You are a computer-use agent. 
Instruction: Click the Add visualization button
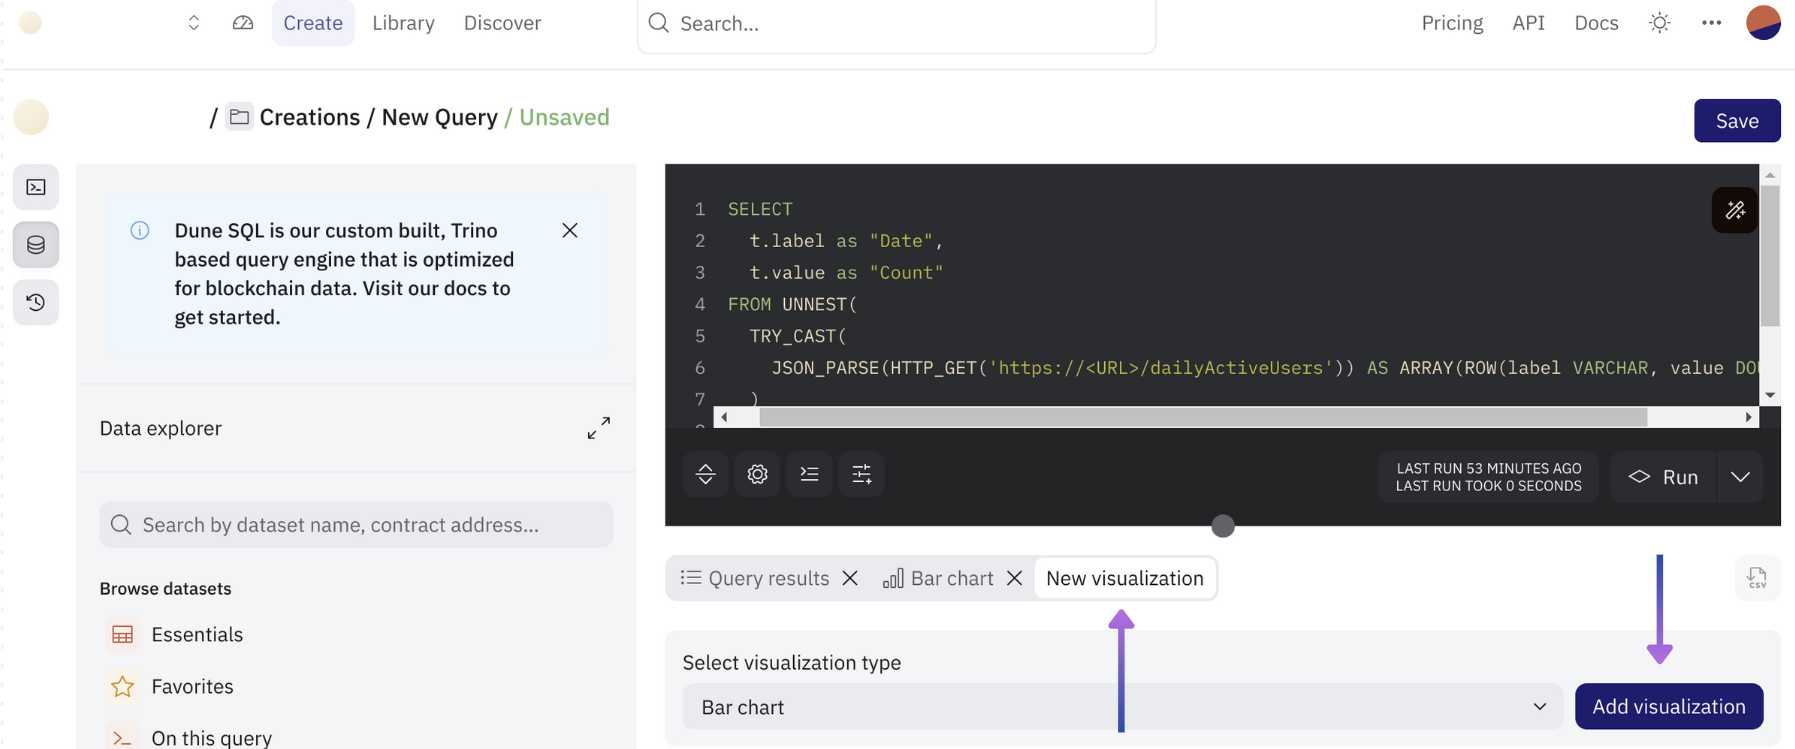(x=1668, y=707)
